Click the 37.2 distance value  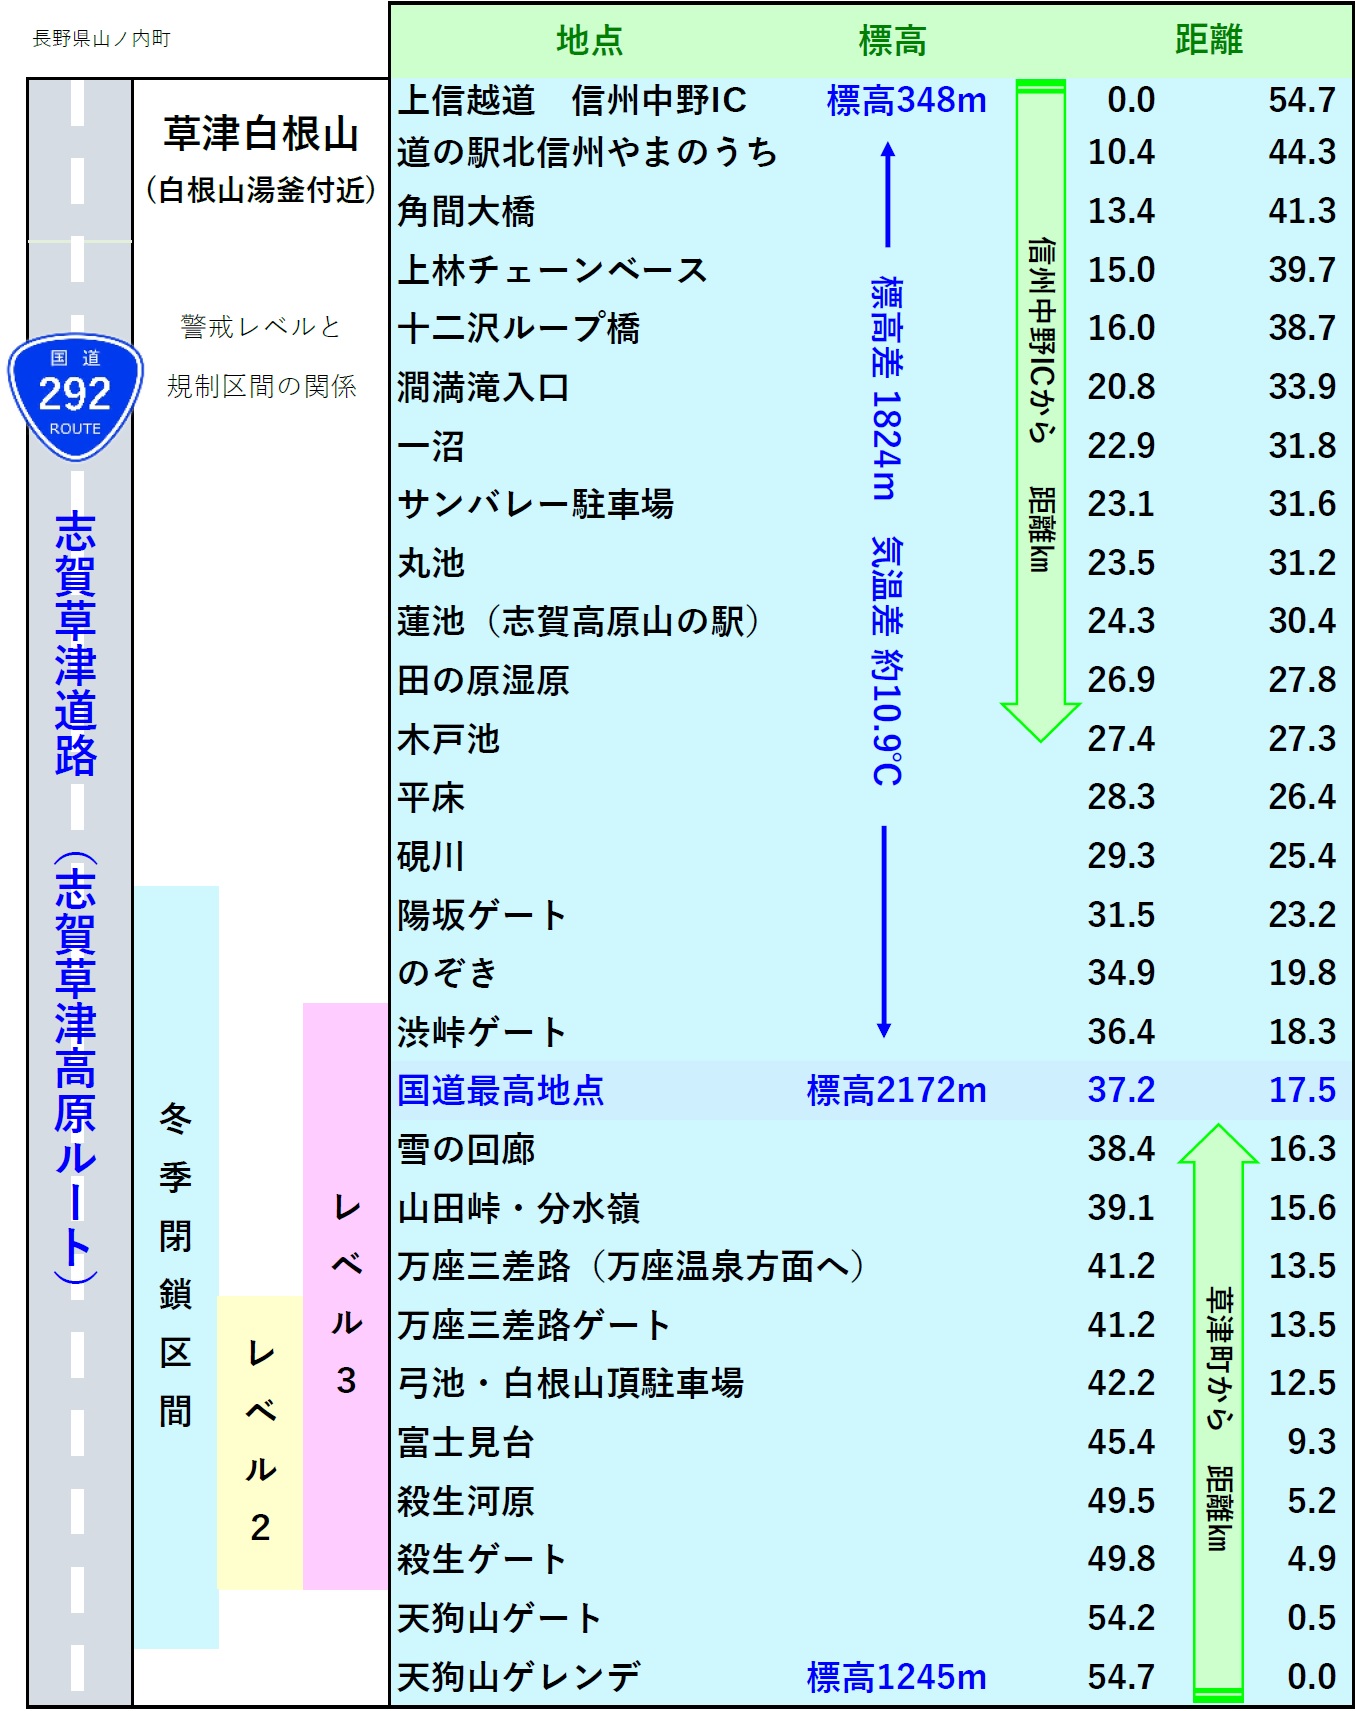[x=1121, y=1090]
